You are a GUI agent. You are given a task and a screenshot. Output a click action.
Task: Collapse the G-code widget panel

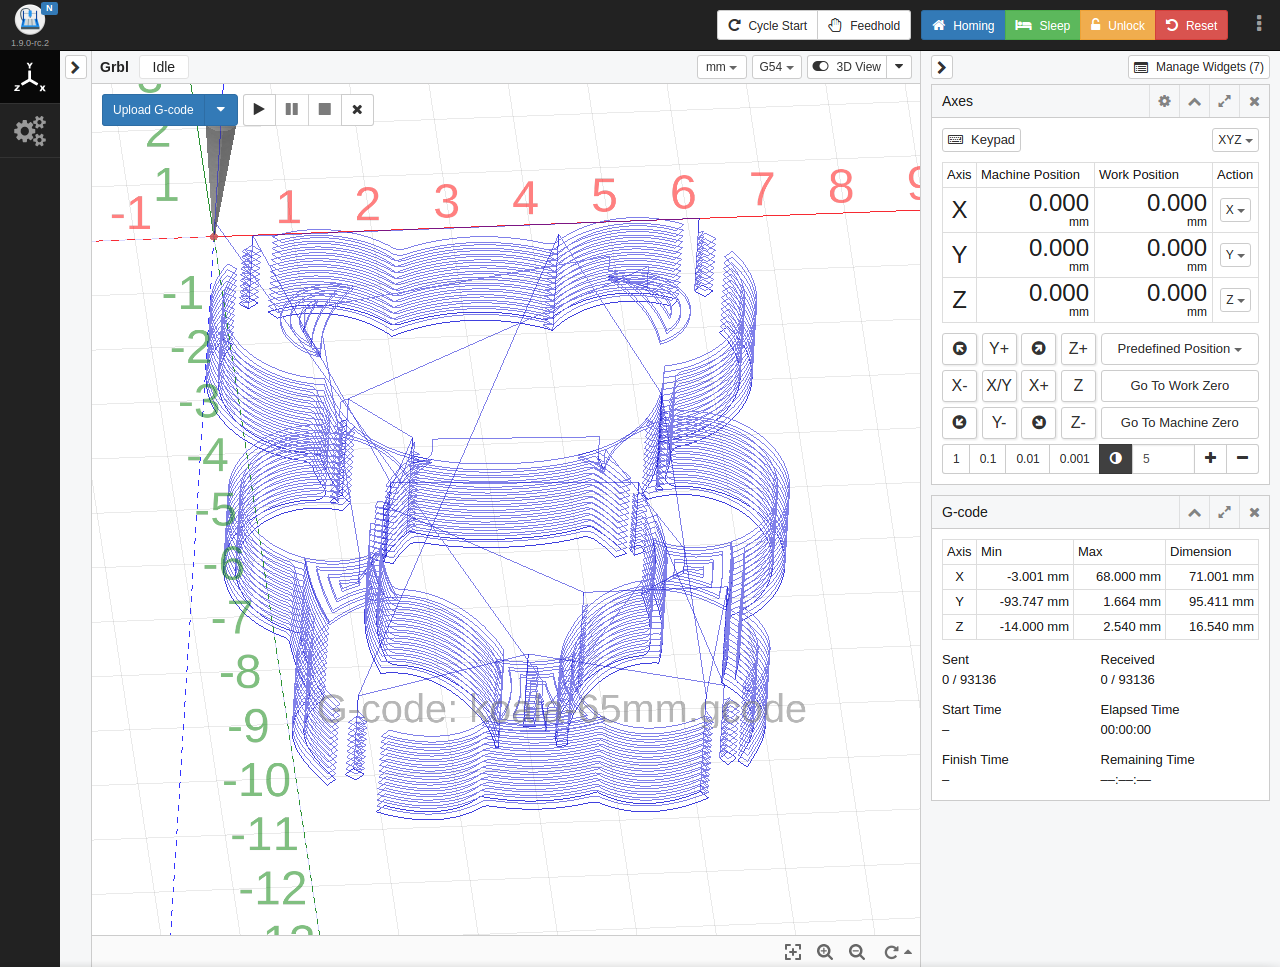[x=1194, y=512]
